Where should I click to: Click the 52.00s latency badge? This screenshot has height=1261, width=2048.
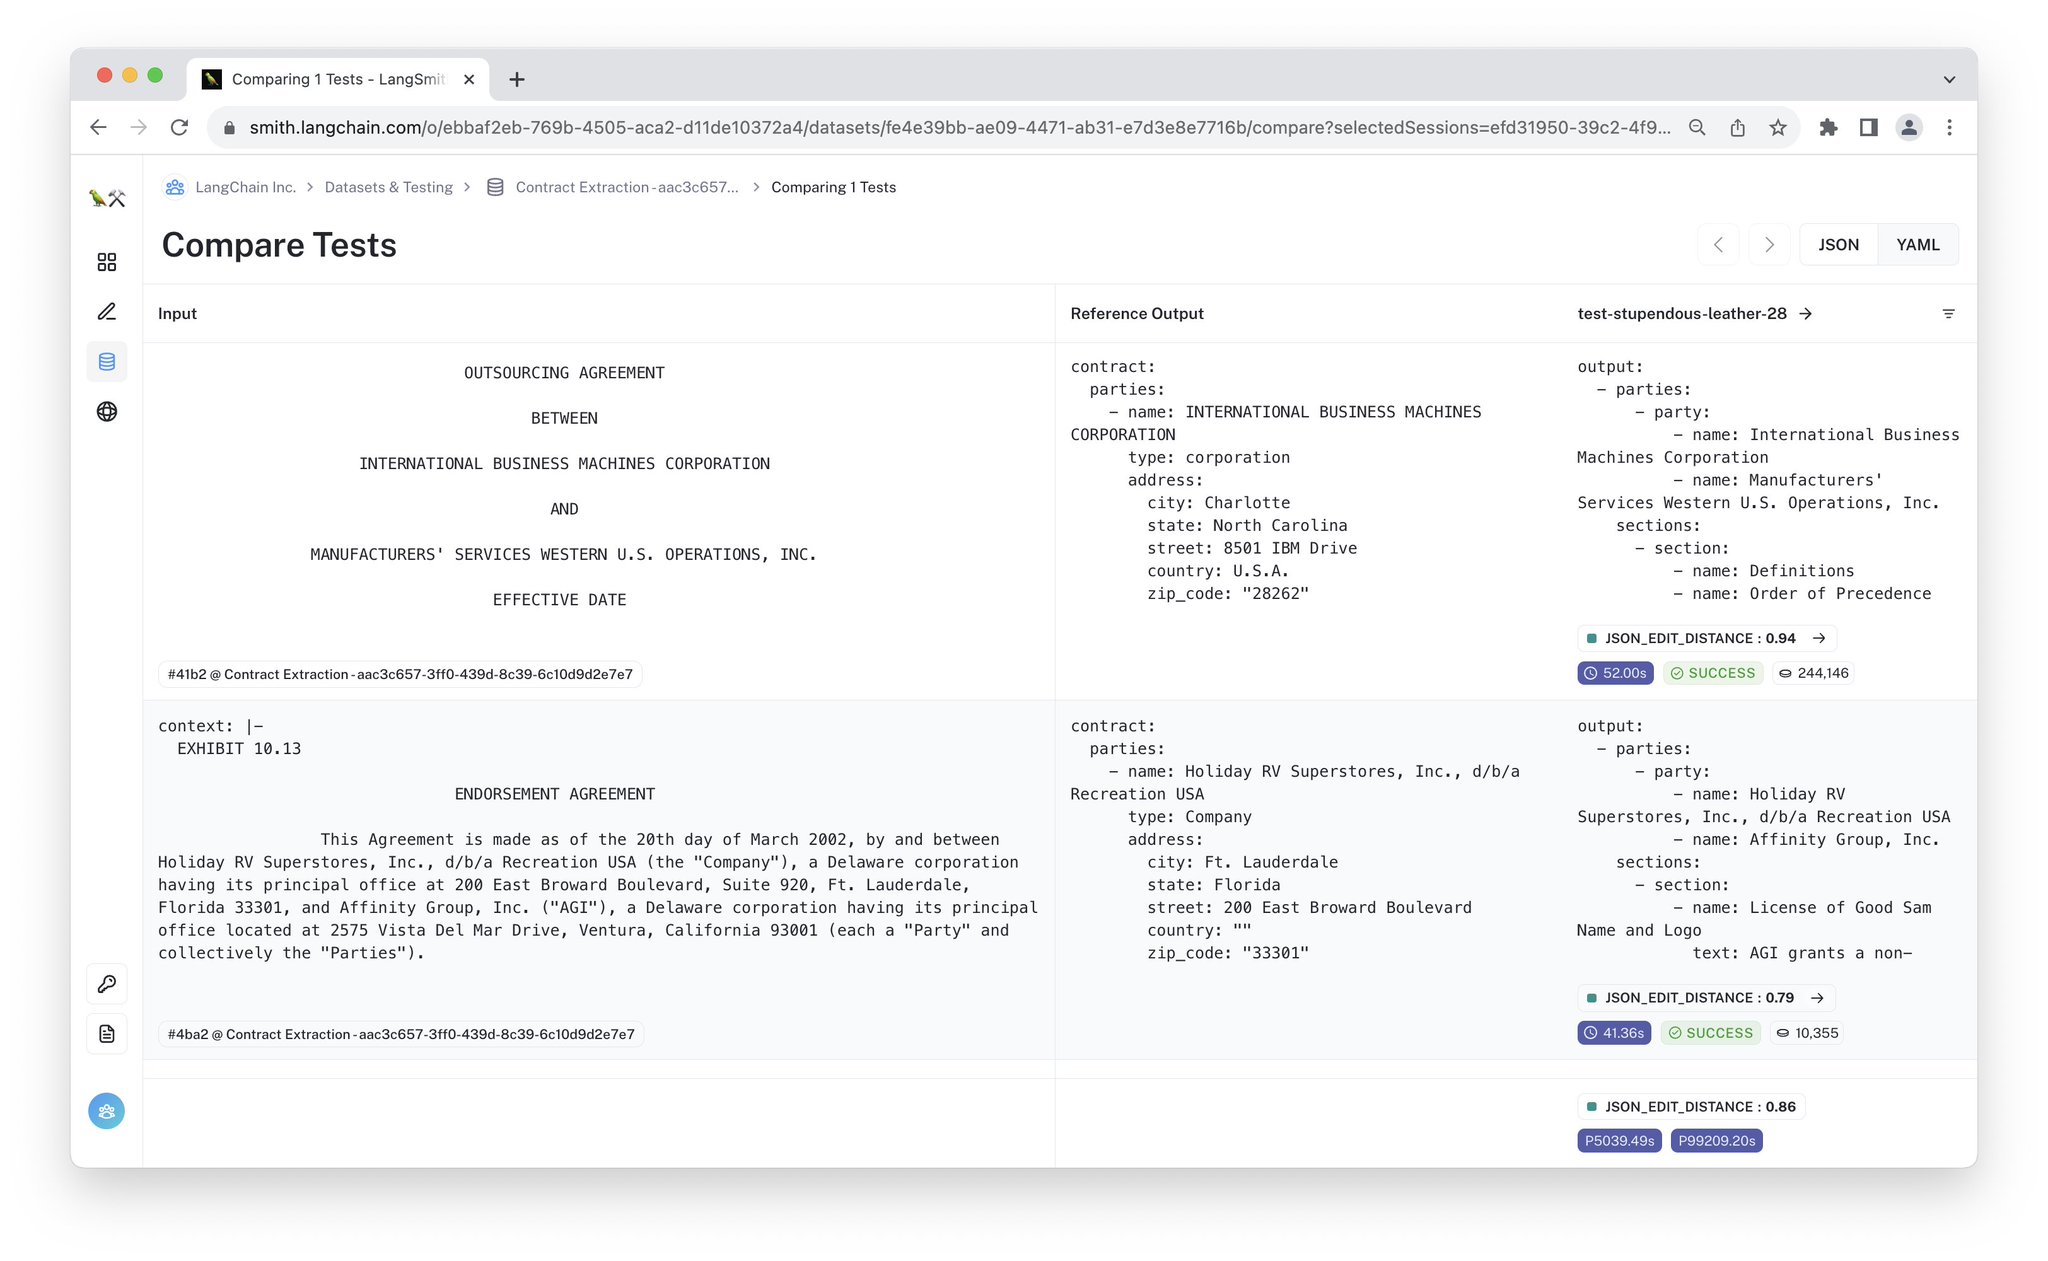(x=1615, y=673)
